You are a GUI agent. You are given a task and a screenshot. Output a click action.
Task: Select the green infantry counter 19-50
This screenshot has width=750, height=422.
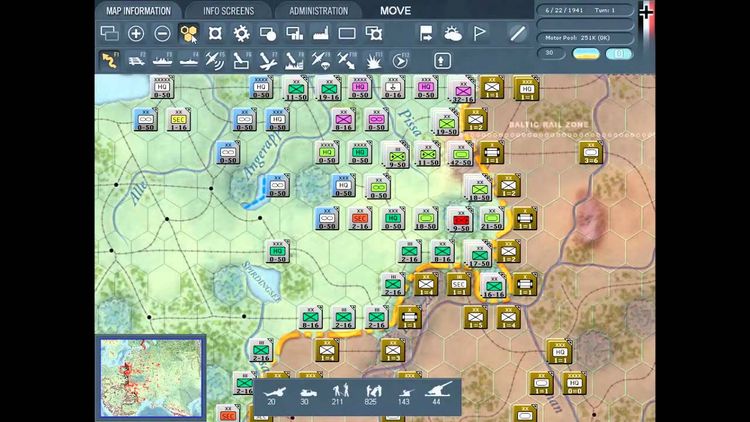pyautogui.click(x=446, y=123)
